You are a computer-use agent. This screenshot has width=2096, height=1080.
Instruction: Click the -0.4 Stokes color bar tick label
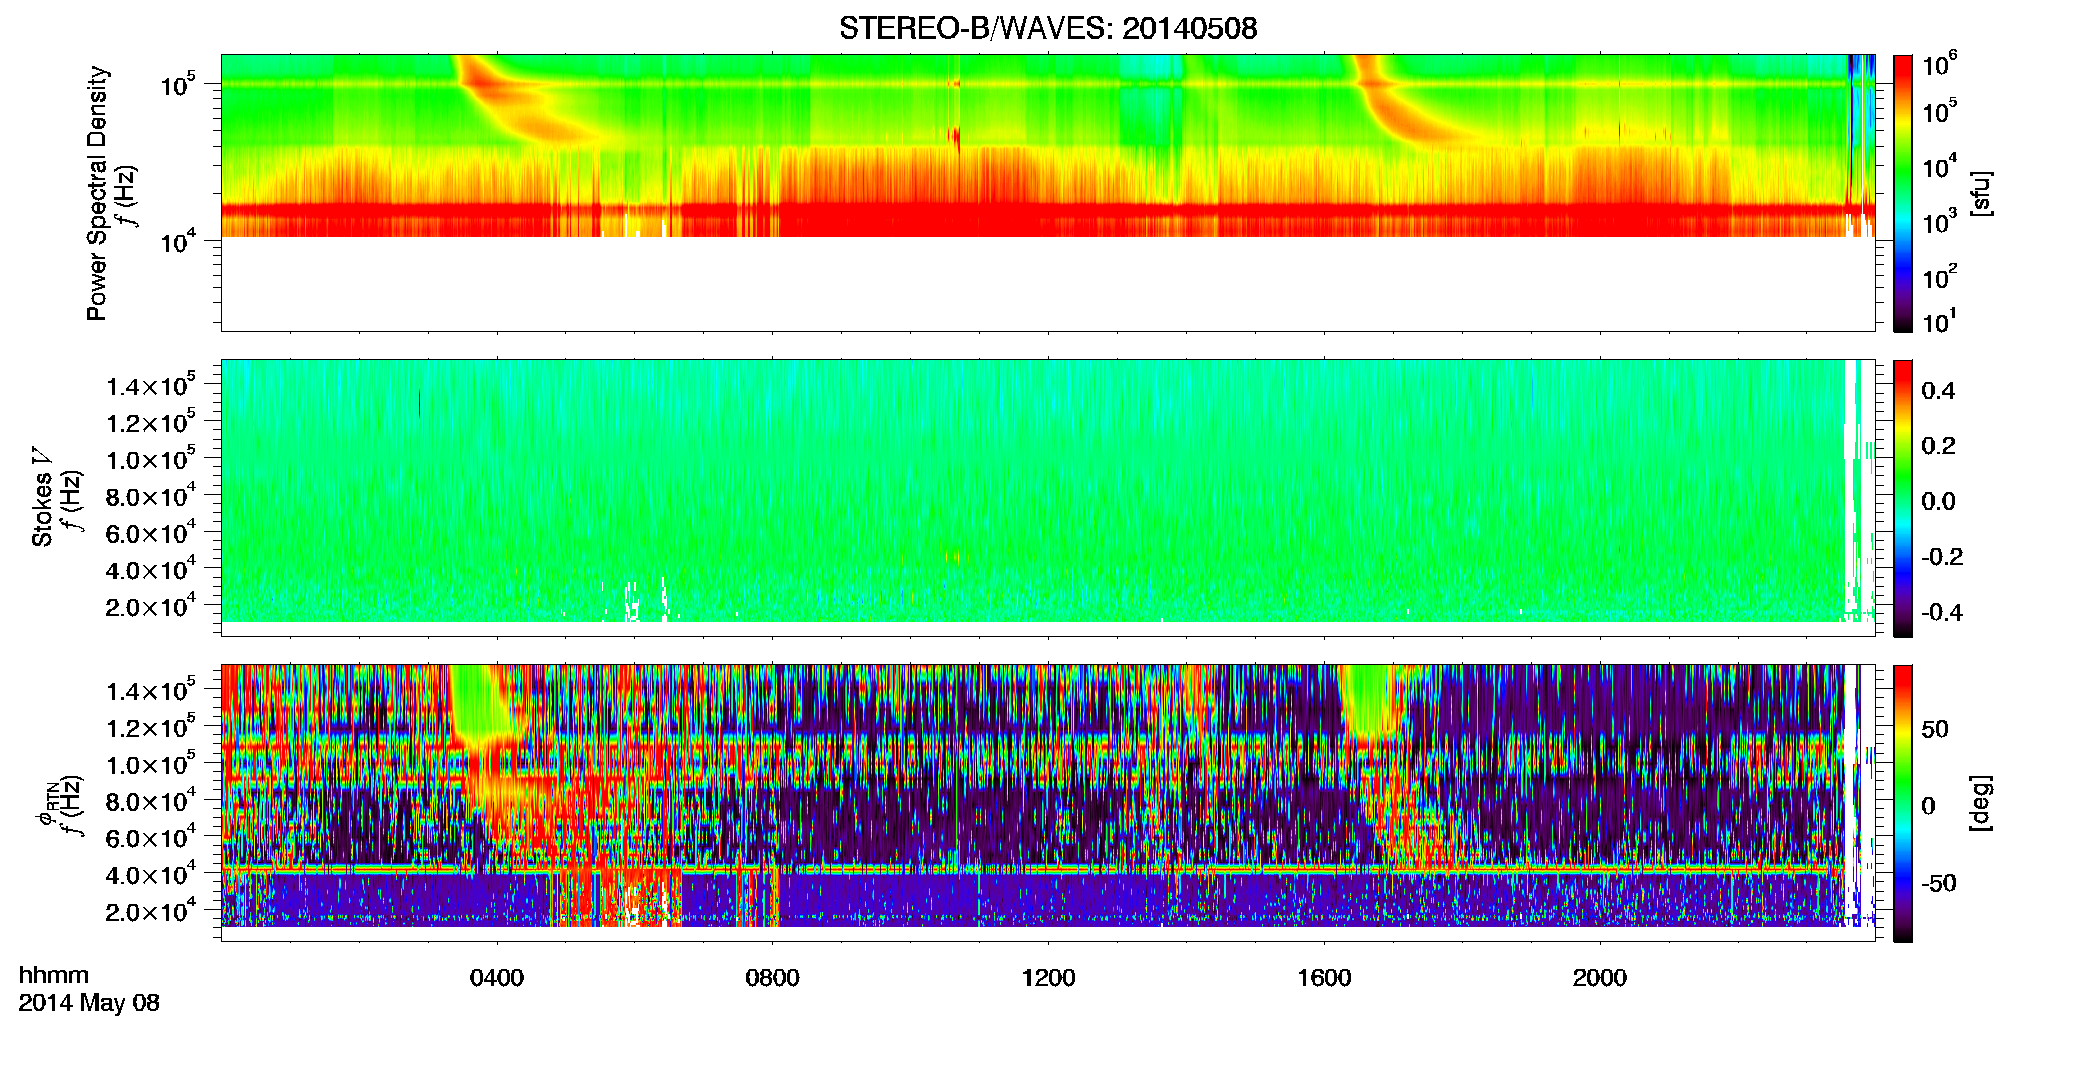[x=1942, y=612]
